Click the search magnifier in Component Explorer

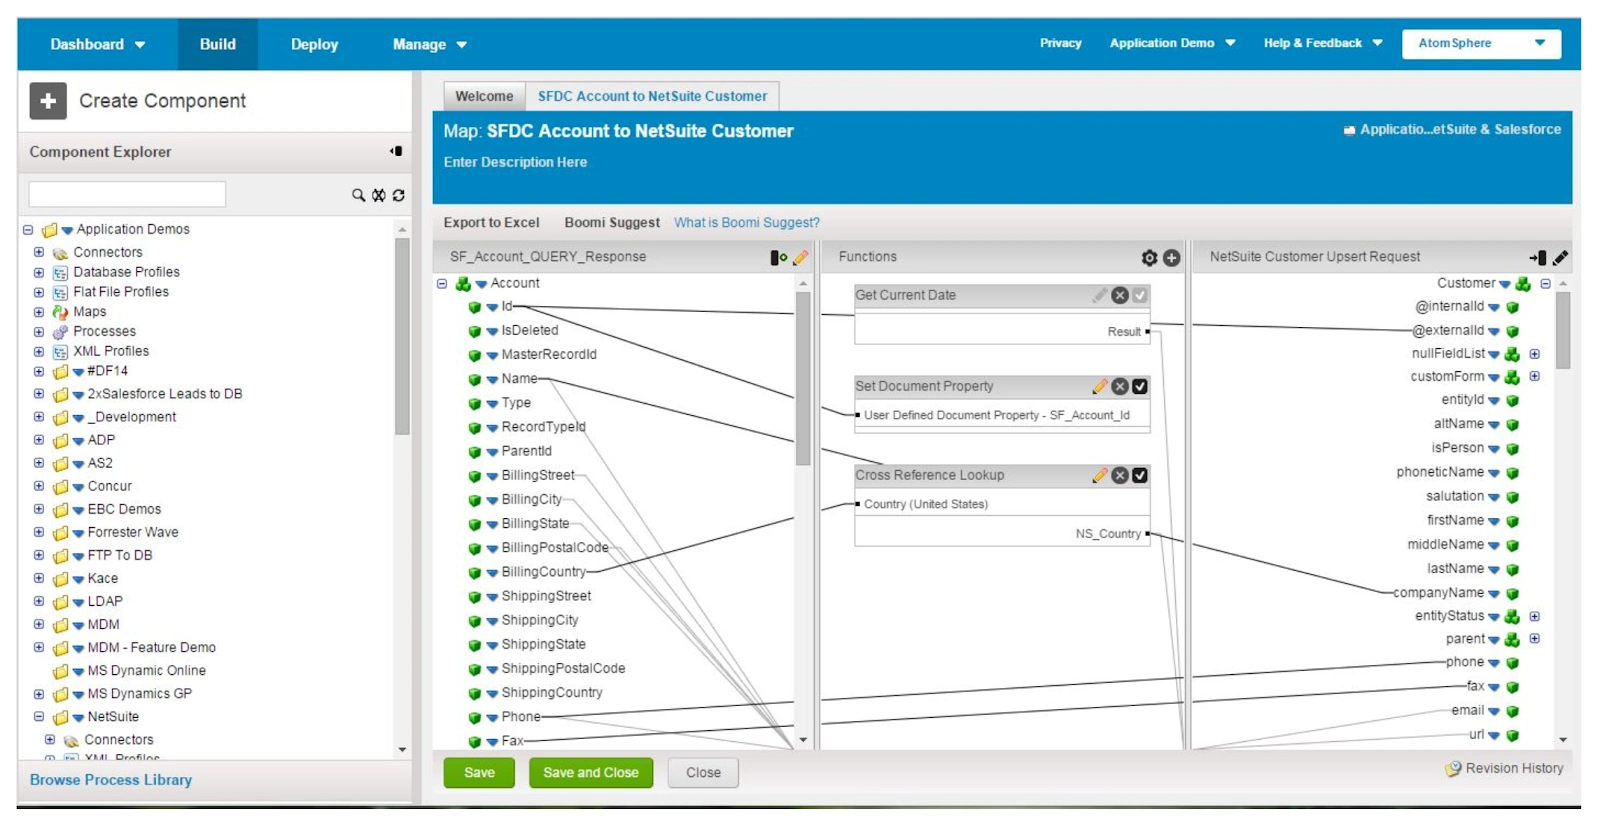tap(358, 195)
